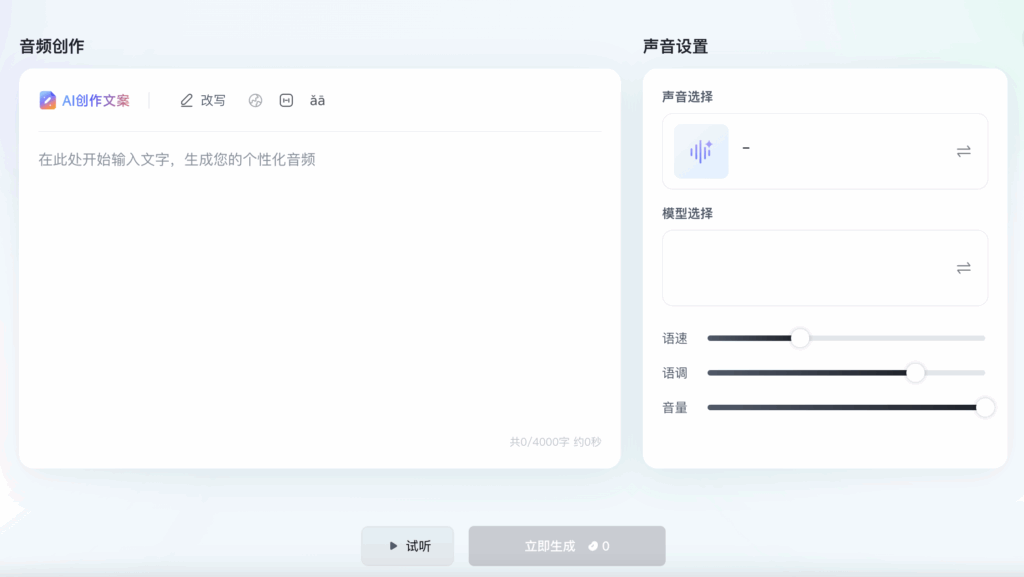The image size is (1024, 577).
Task: Open the AI创作文案 copywriting assistant
Action: (x=85, y=100)
